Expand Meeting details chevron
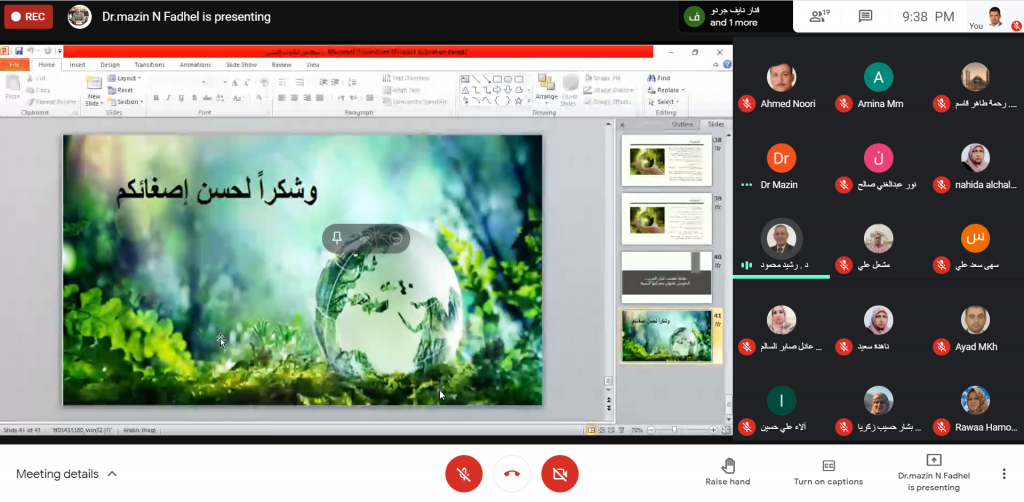This screenshot has width=1024, height=502. click(x=112, y=474)
